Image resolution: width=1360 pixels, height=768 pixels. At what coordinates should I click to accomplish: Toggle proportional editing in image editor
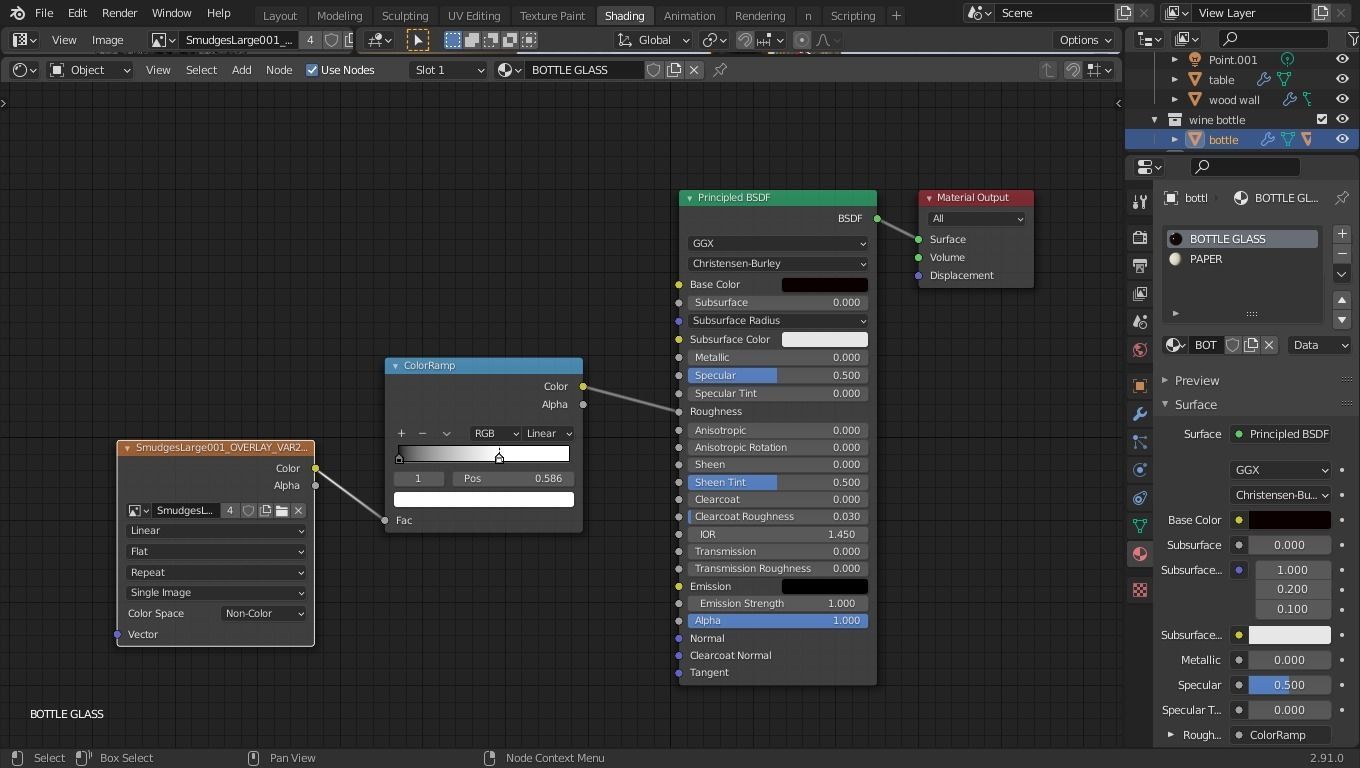801,40
